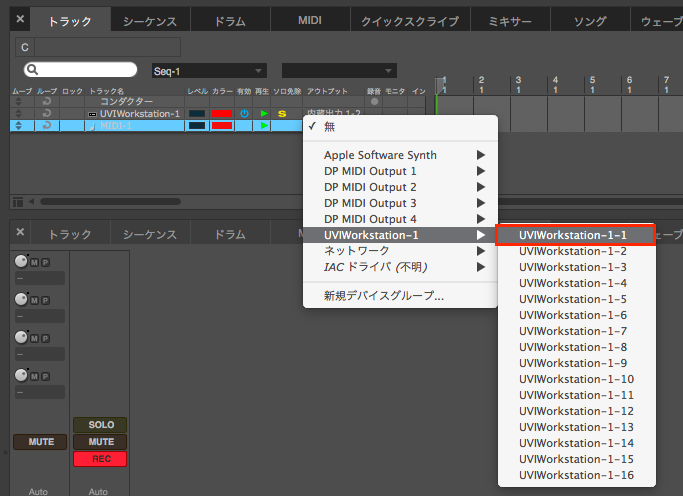Switch to the トラック tab in the lower window
Screen dimensions: 683x496
pyautogui.click(x=70, y=234)
